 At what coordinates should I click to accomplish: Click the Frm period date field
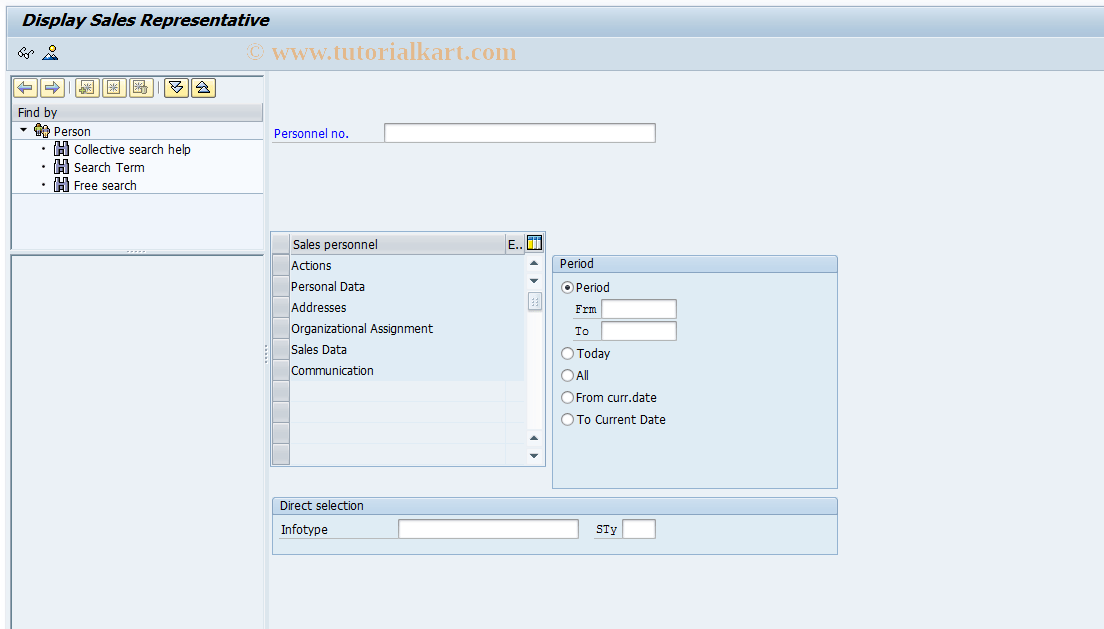pos(638,308)
